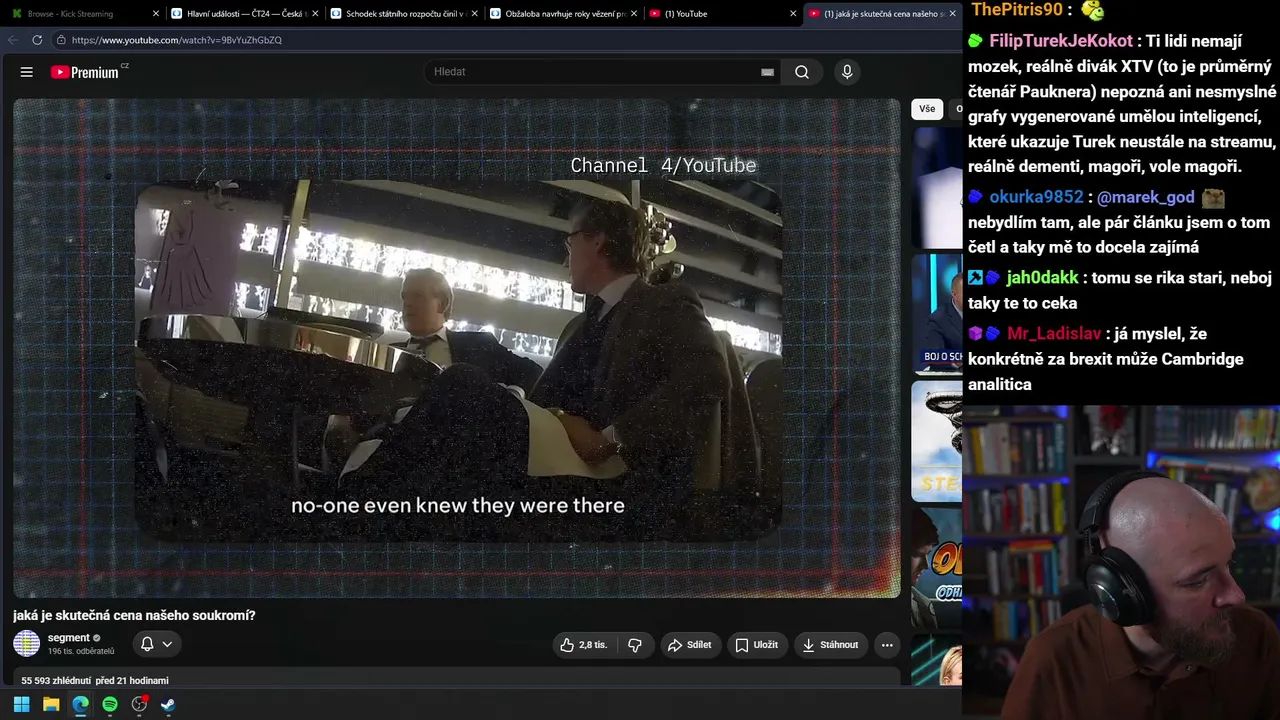Open the BOJ O recommended video thumbnail
Screen dimensions: 1280x720
click(937, 314)
